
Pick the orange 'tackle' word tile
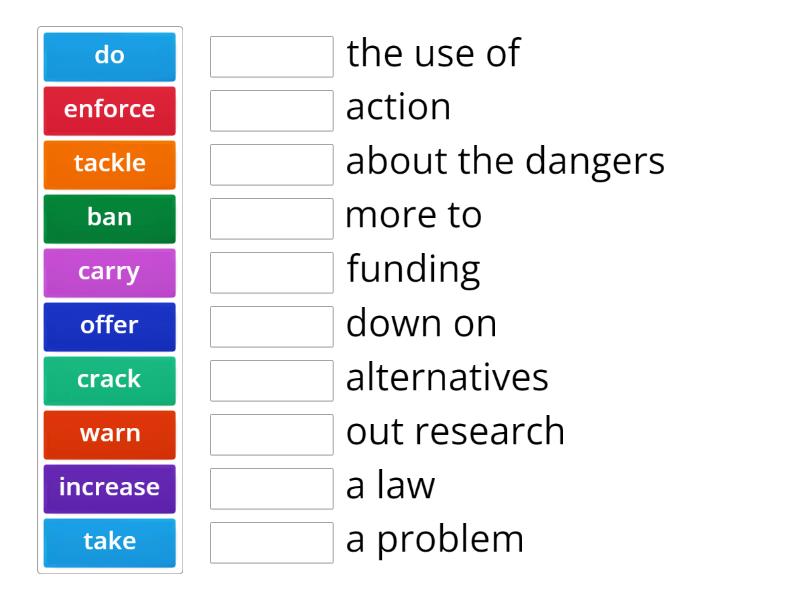109,164
